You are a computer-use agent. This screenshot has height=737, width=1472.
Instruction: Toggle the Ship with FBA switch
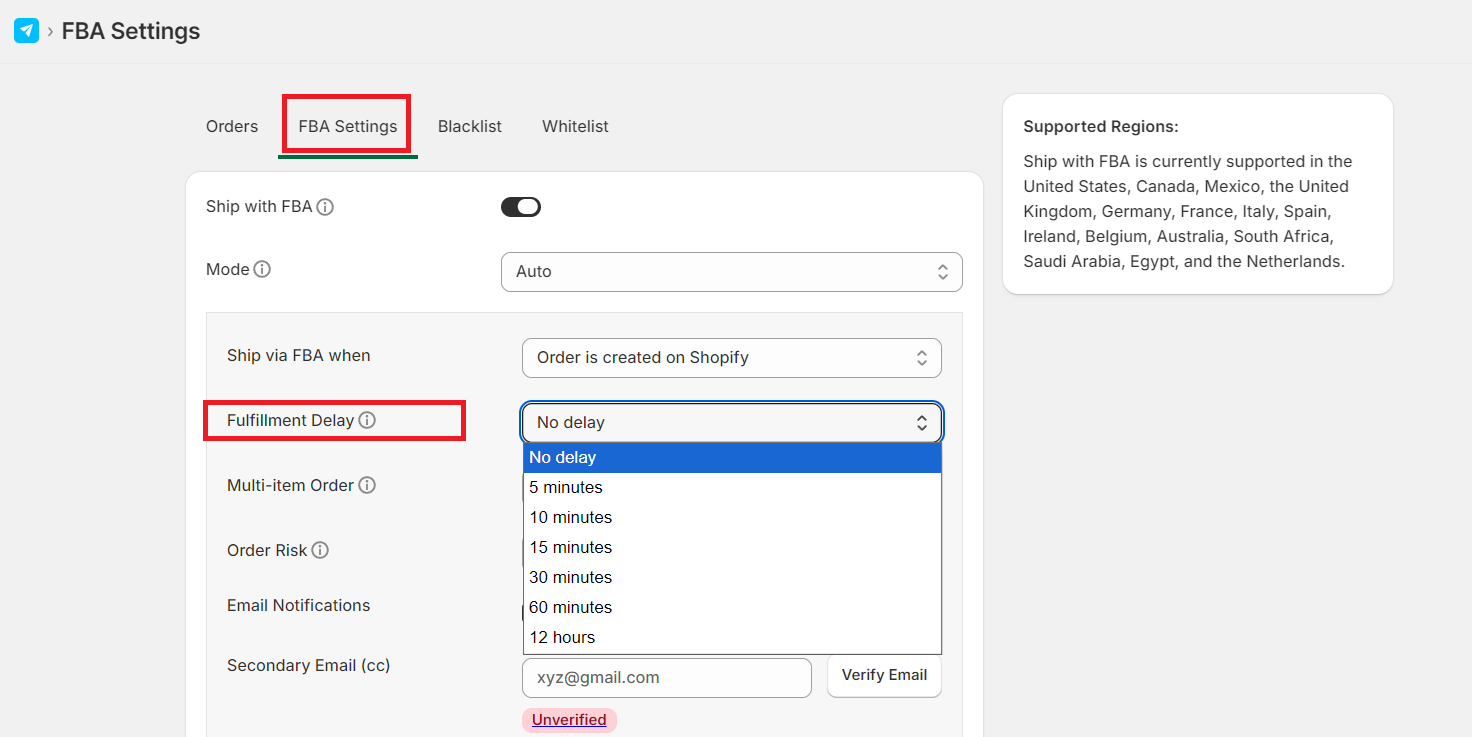click(x=520, y=207)
